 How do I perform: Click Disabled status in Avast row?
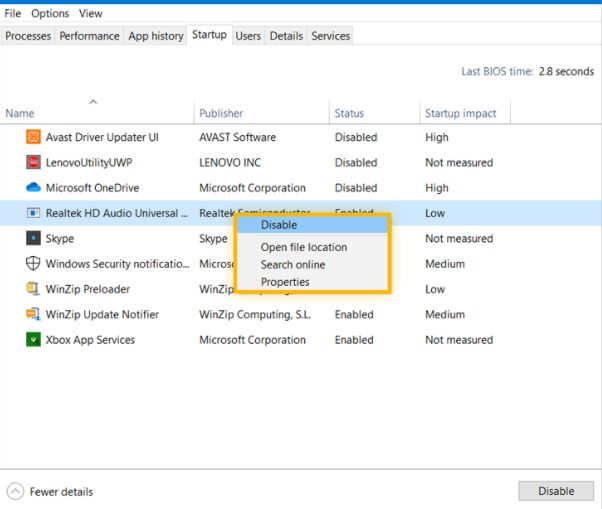(356, 137)
